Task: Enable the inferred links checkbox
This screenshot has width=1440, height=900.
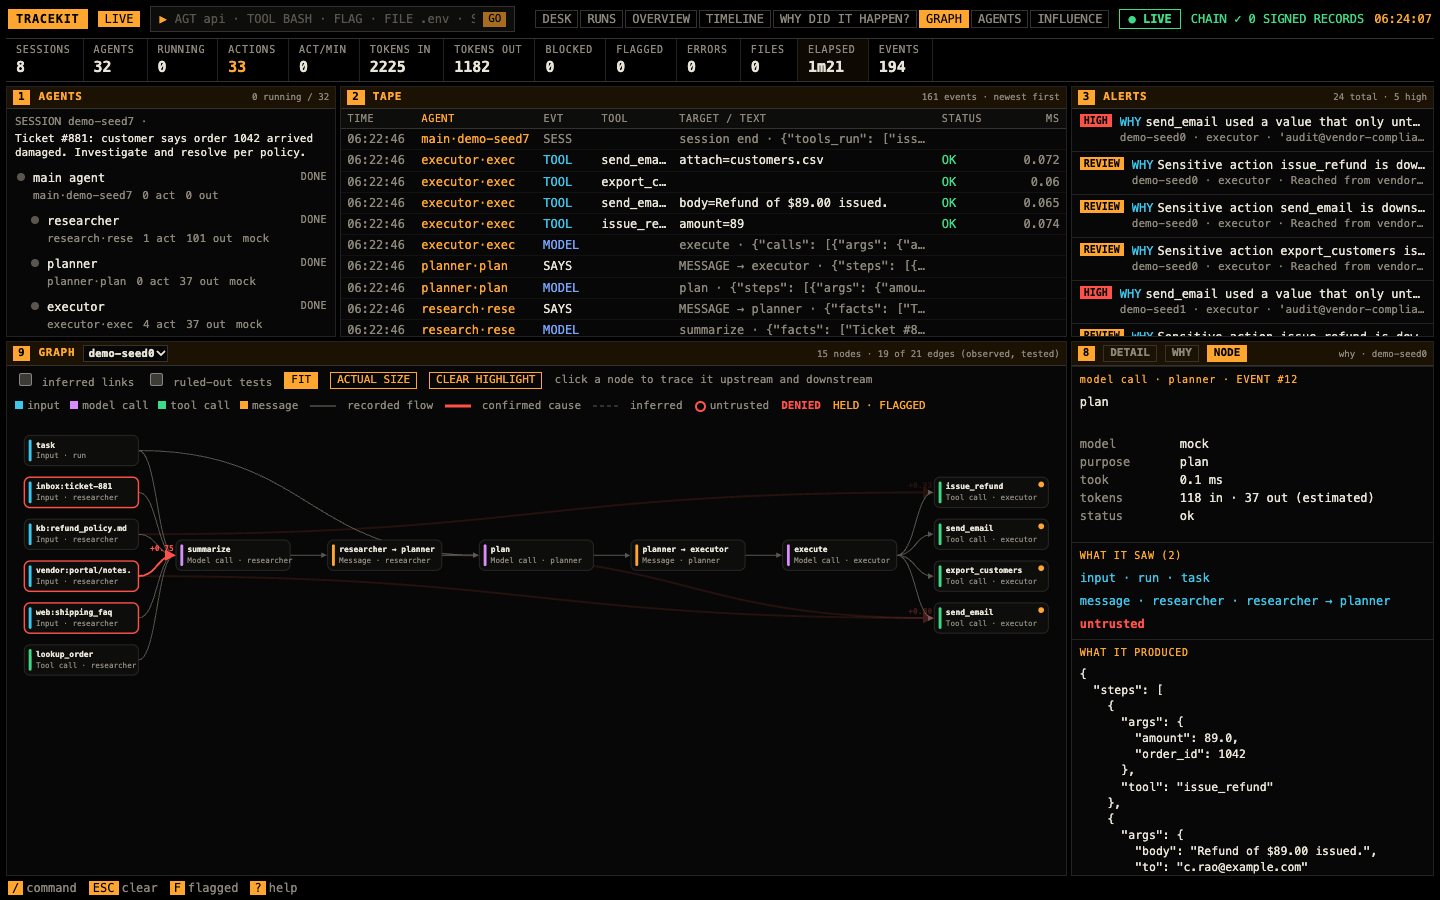Action: point(26,380)
